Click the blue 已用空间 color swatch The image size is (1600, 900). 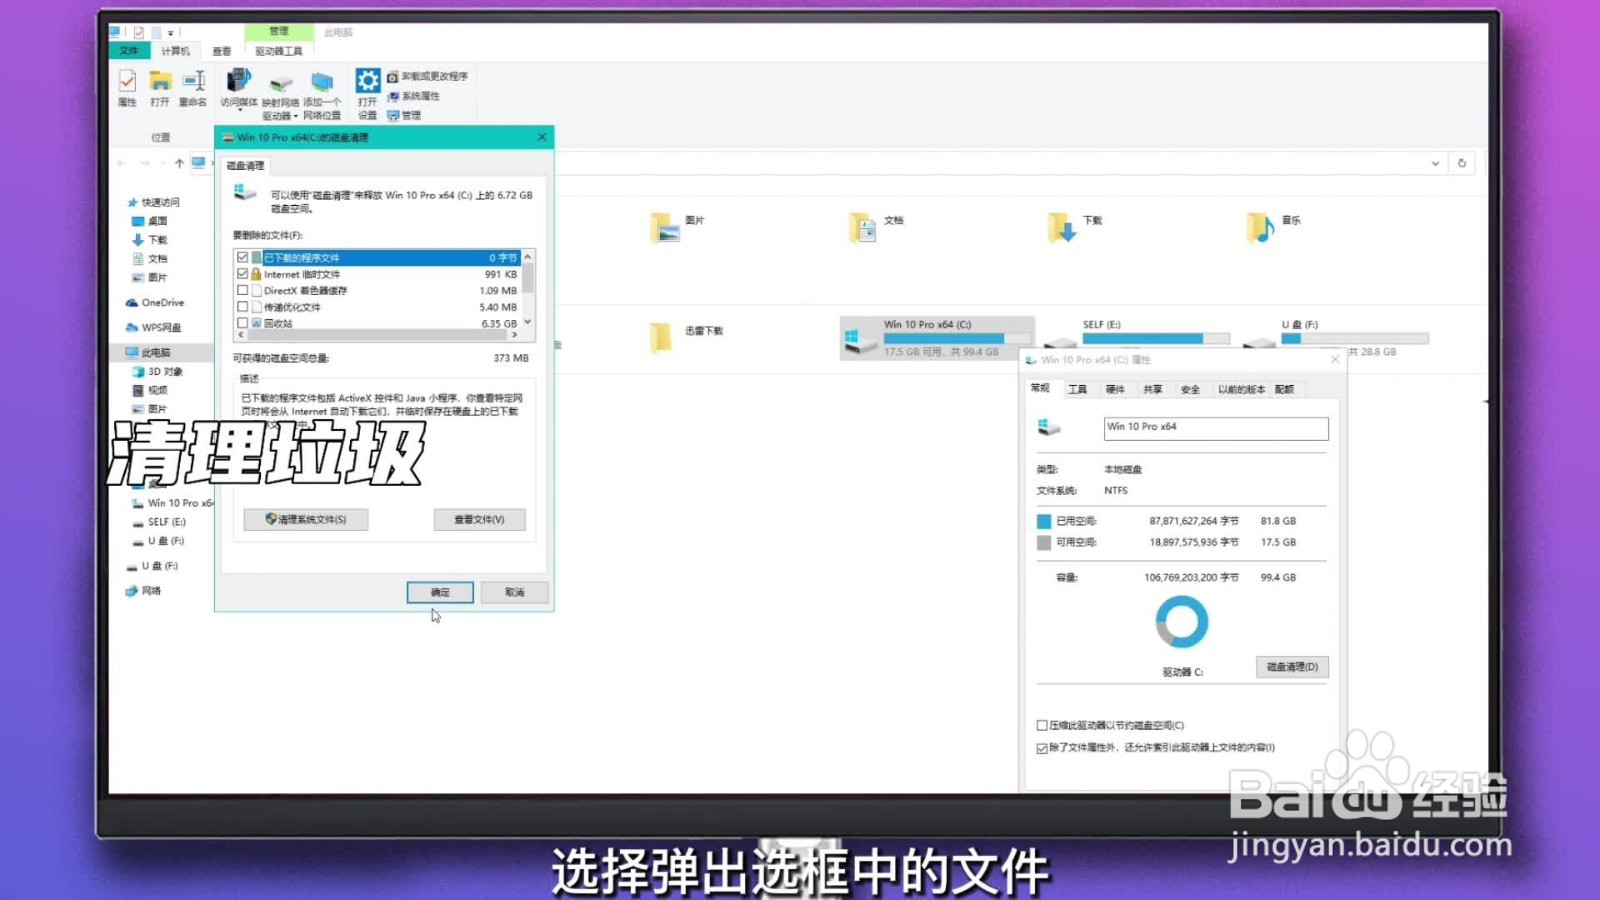pos(1044,521)
